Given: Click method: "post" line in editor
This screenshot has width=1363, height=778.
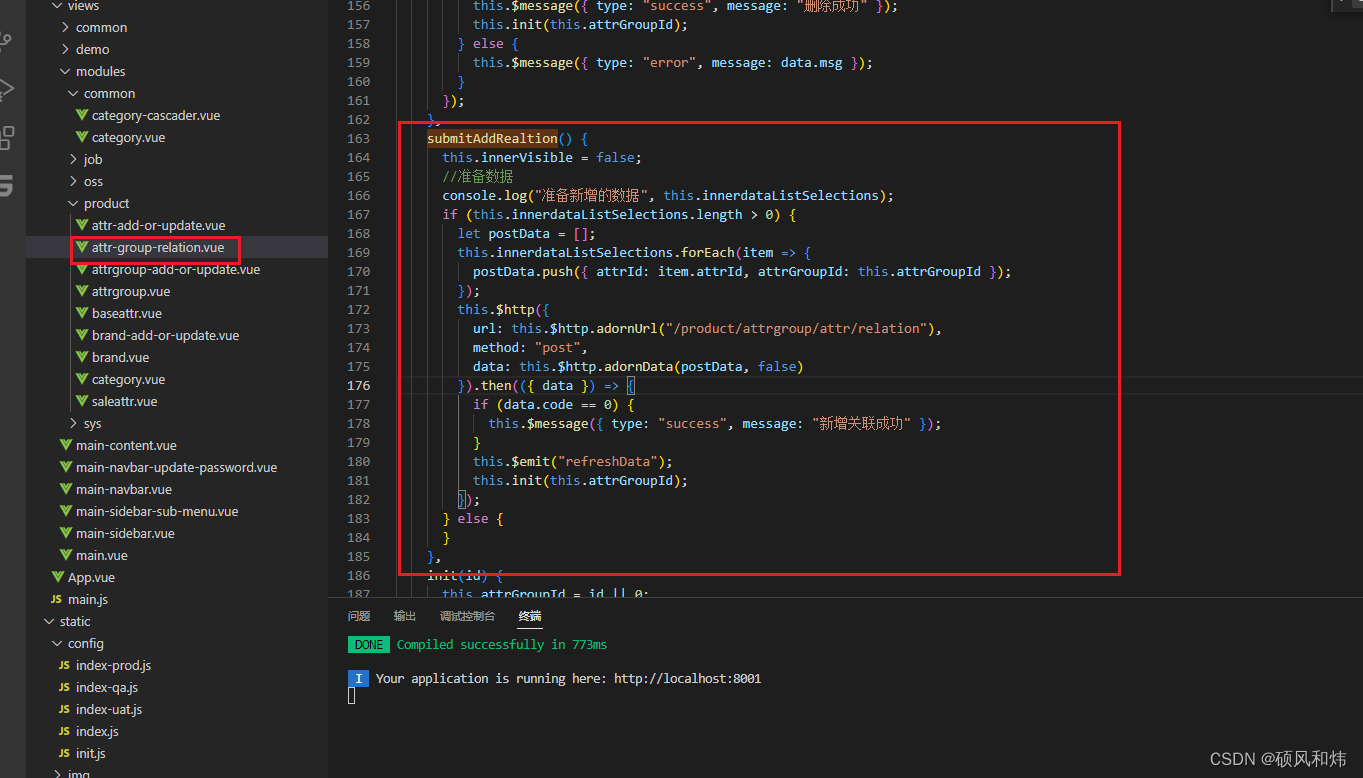Looking at the screenshot, I should [x=530, y=348].
